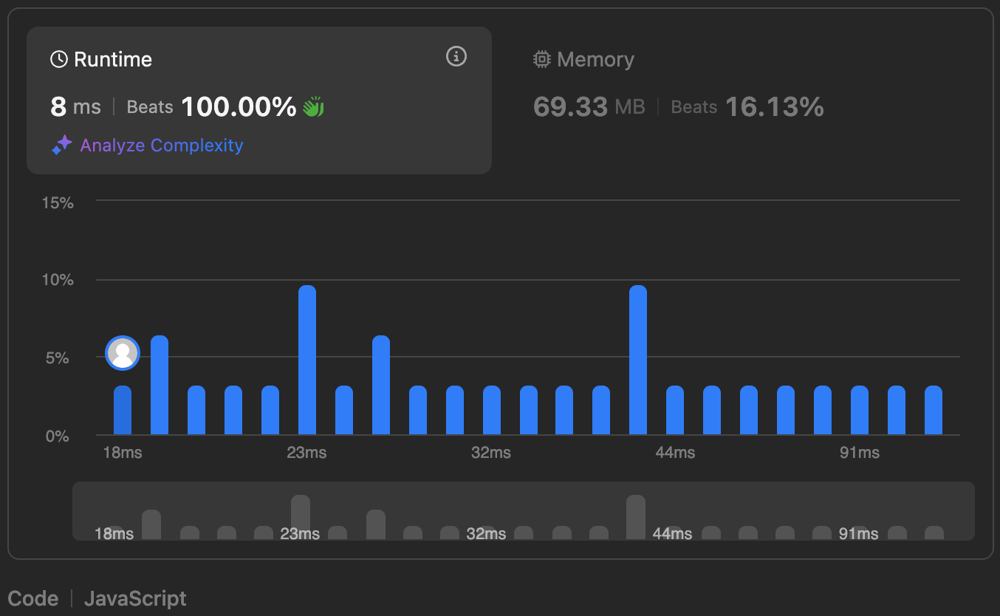Image resolution: width=1000 pixels, height=616 pixels.
Task: Click the blue bar above 91ms label
Action: [860, 410]
